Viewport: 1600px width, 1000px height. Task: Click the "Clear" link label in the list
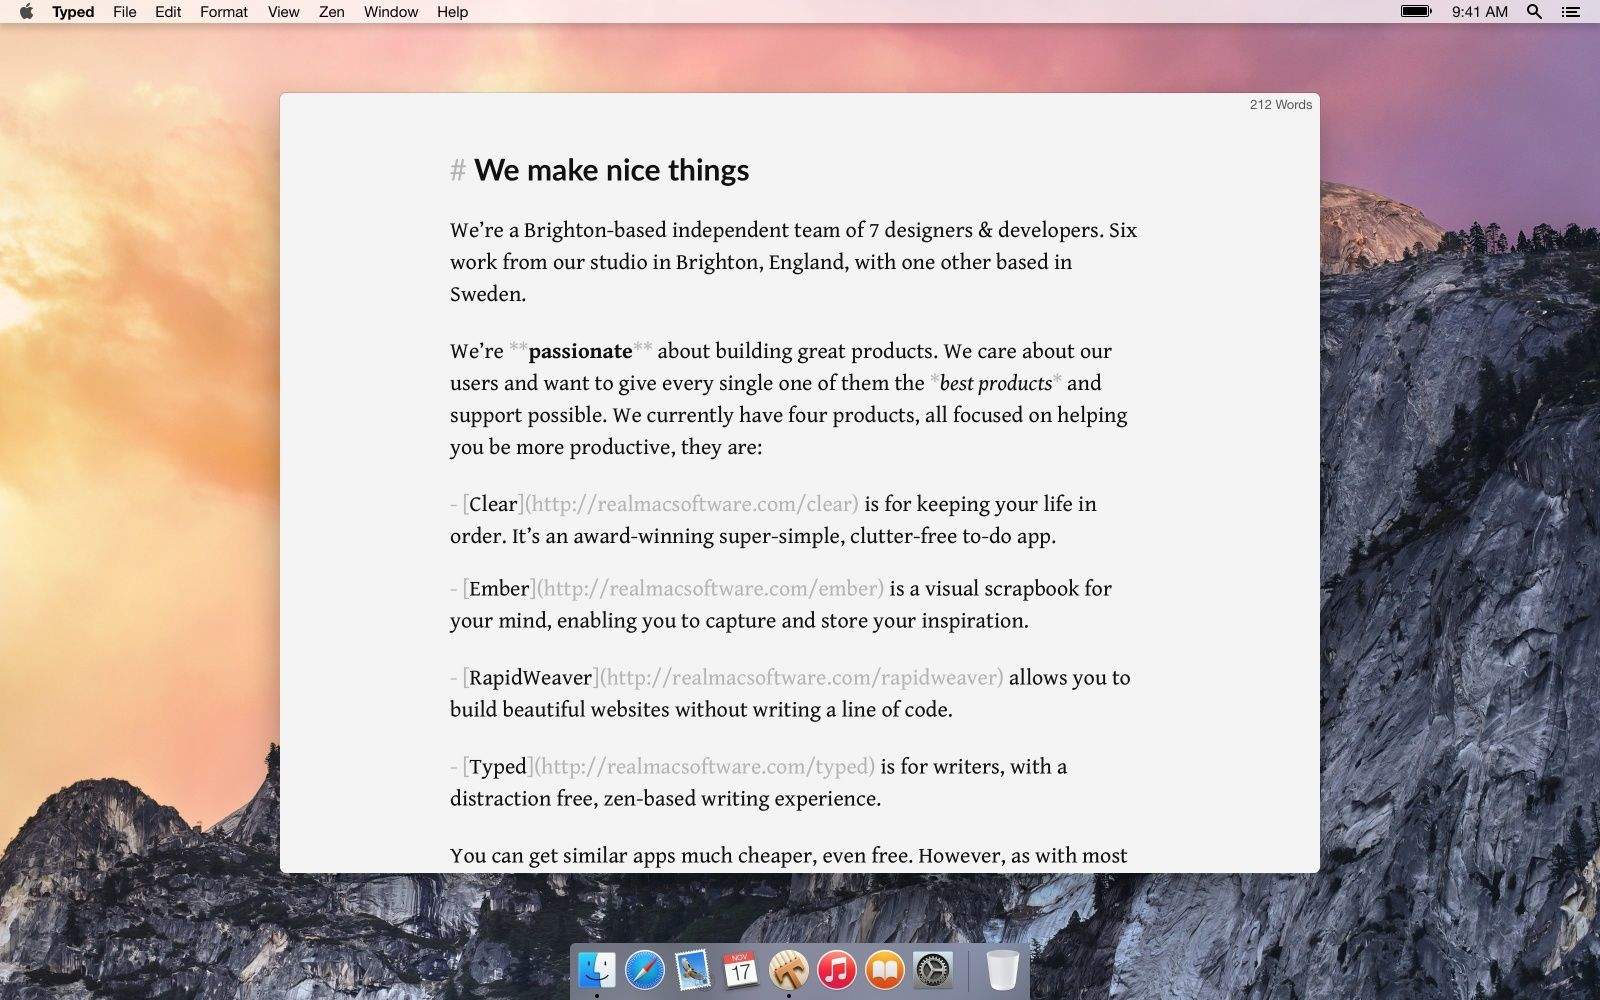point(493,505)
